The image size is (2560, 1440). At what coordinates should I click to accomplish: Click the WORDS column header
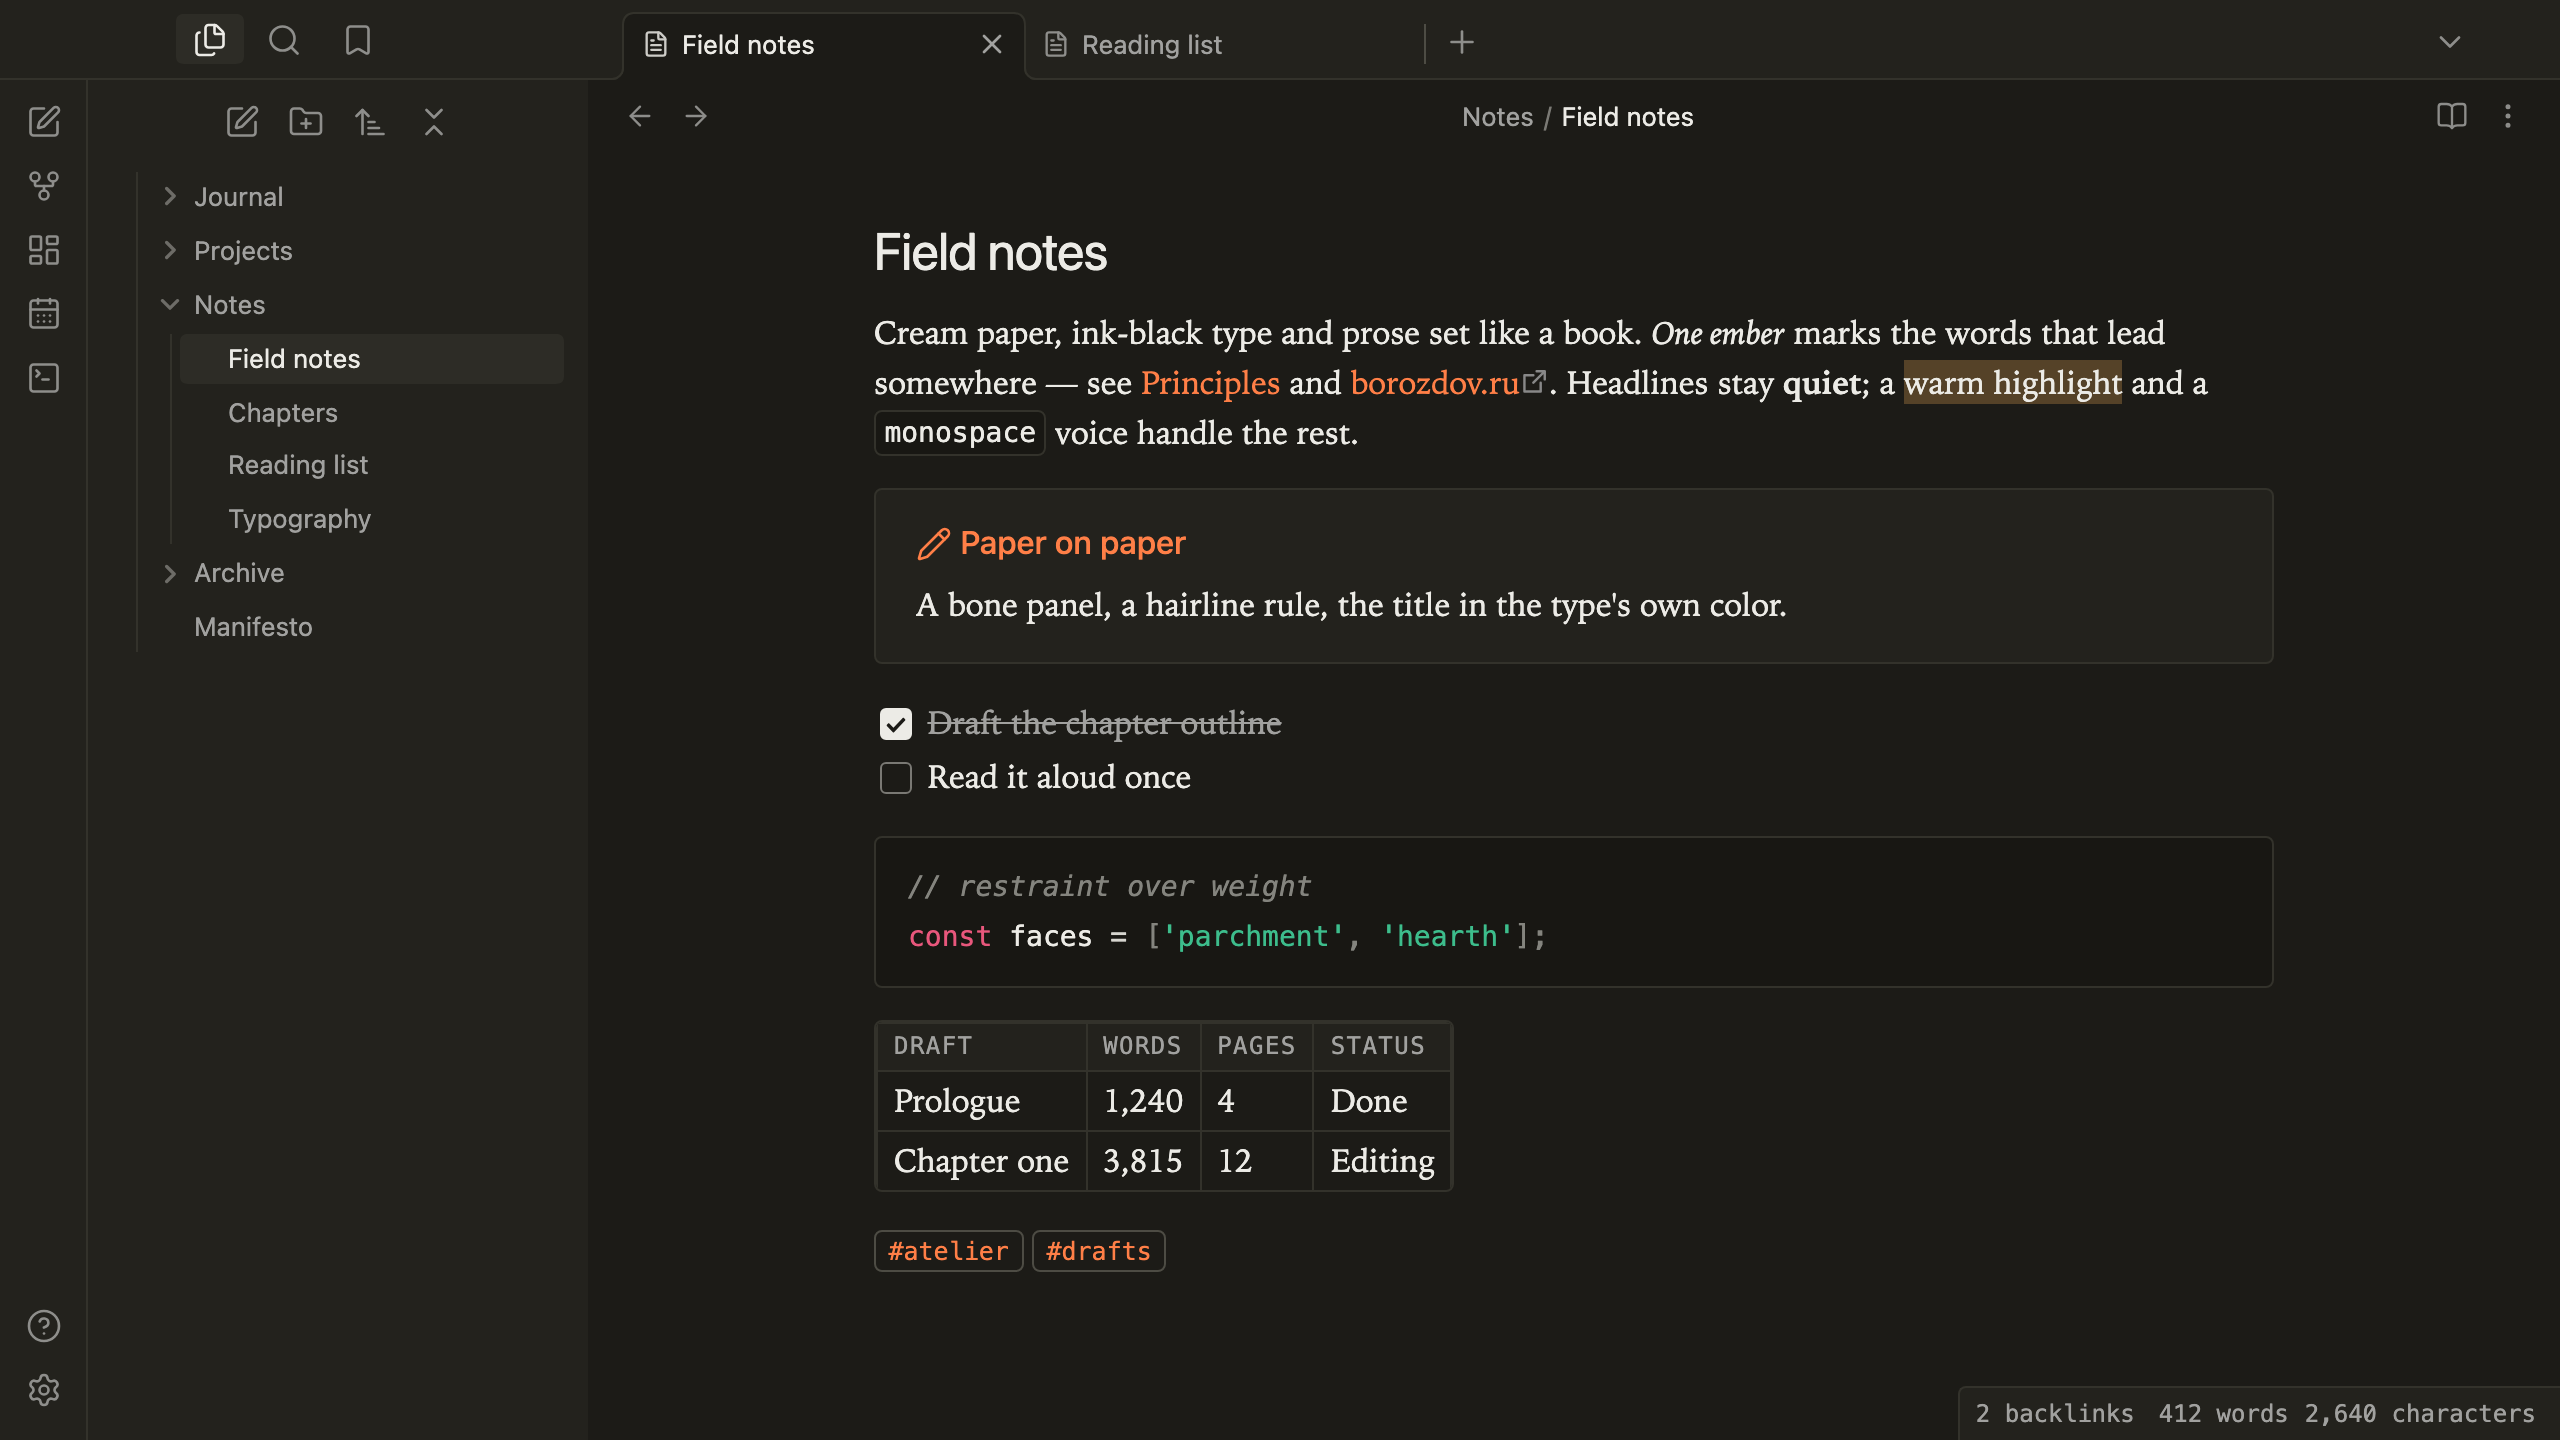tap(1144, 1046)
